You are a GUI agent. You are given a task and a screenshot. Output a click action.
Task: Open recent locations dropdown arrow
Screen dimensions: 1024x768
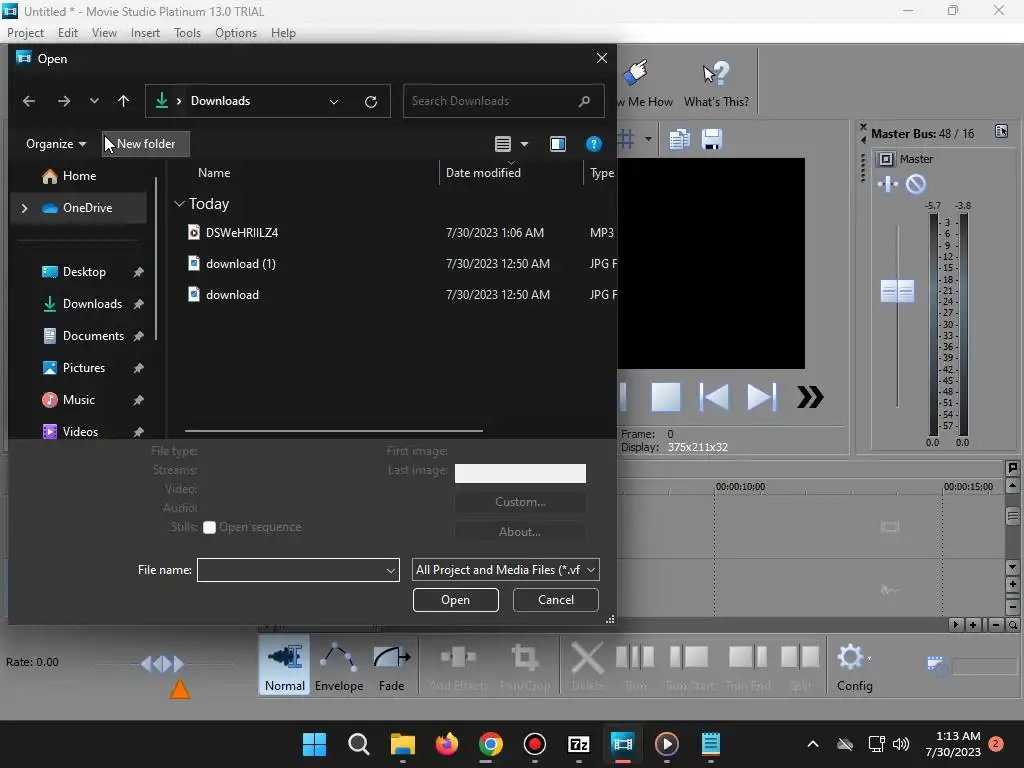coord(94,101)
